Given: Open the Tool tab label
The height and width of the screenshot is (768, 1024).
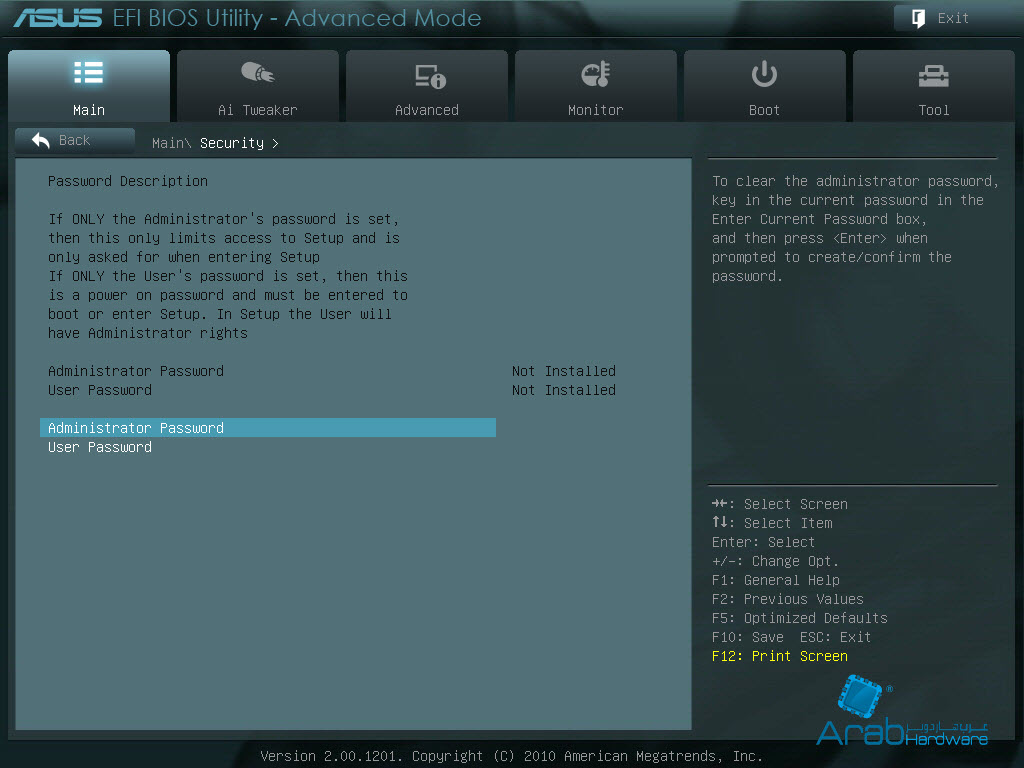Looking at the screenshot, I should pyautogui.click(x=933, y=110).
